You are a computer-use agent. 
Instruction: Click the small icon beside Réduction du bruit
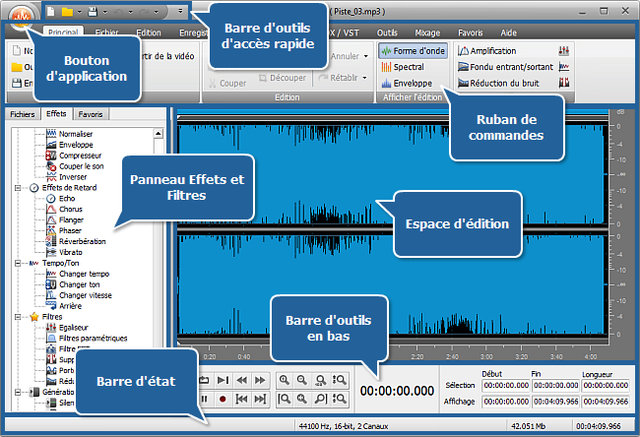564,83
